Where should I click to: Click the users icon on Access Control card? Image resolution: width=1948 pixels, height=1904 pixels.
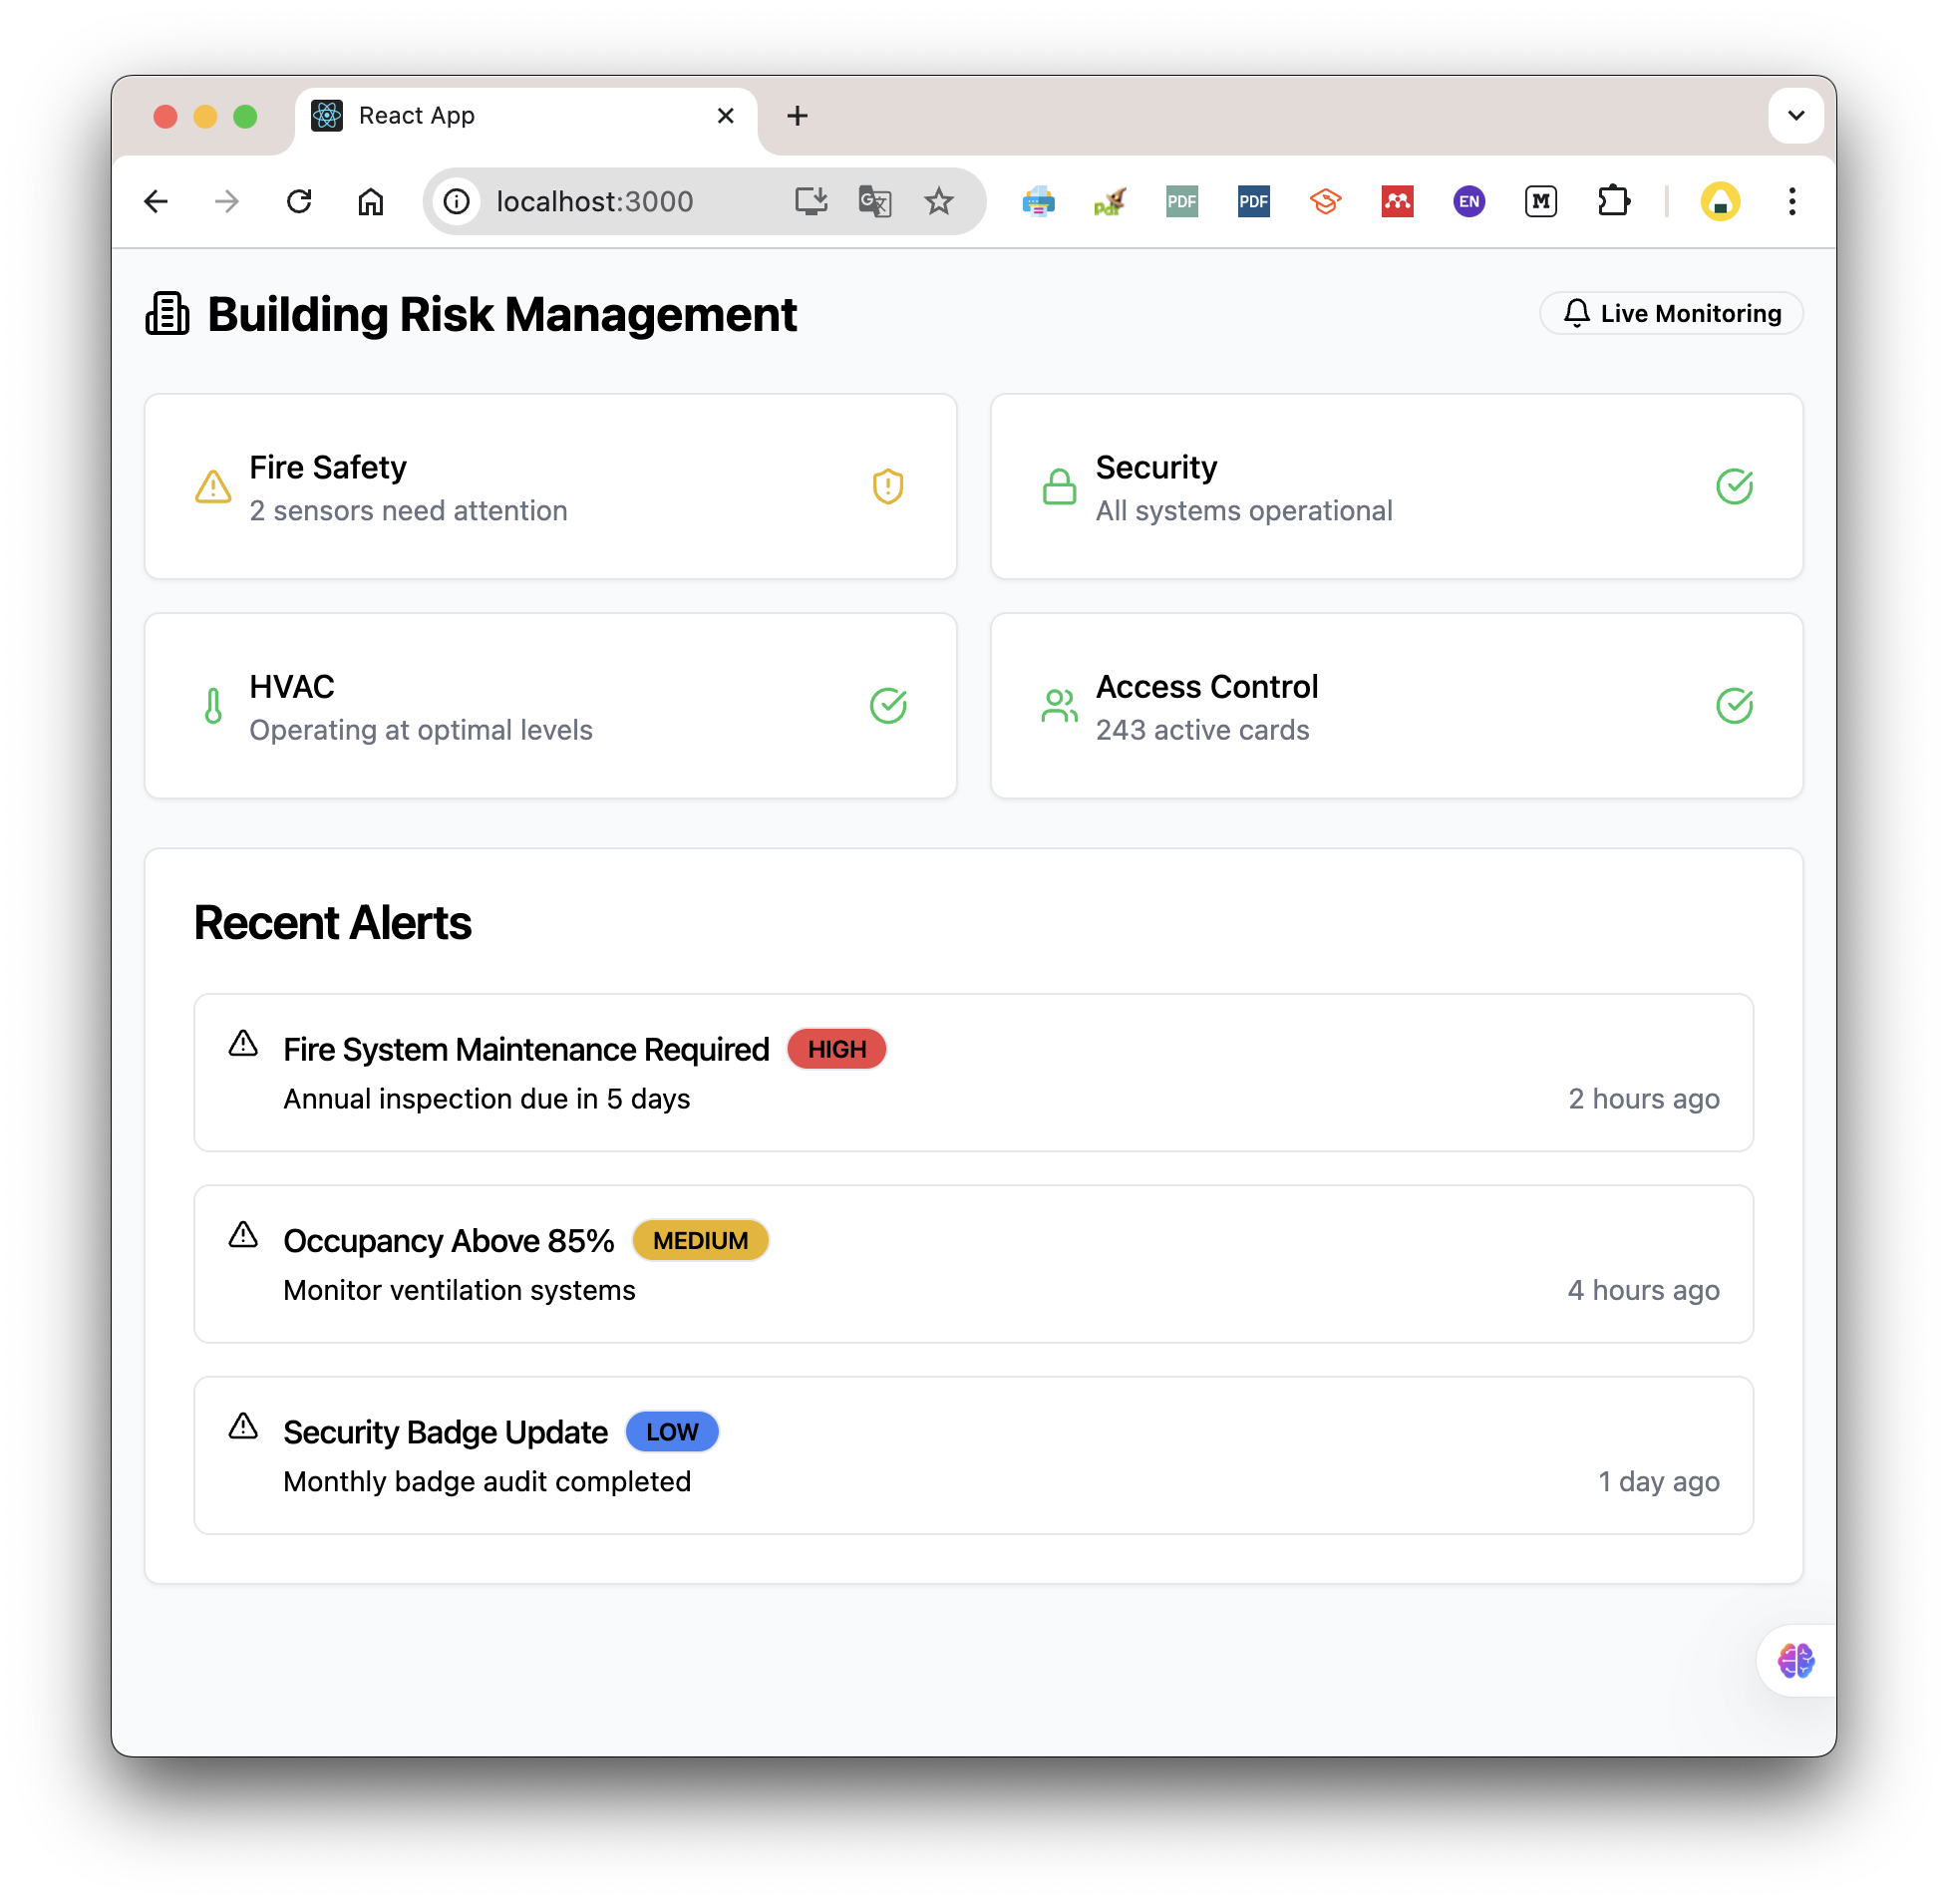[1059, 706]
